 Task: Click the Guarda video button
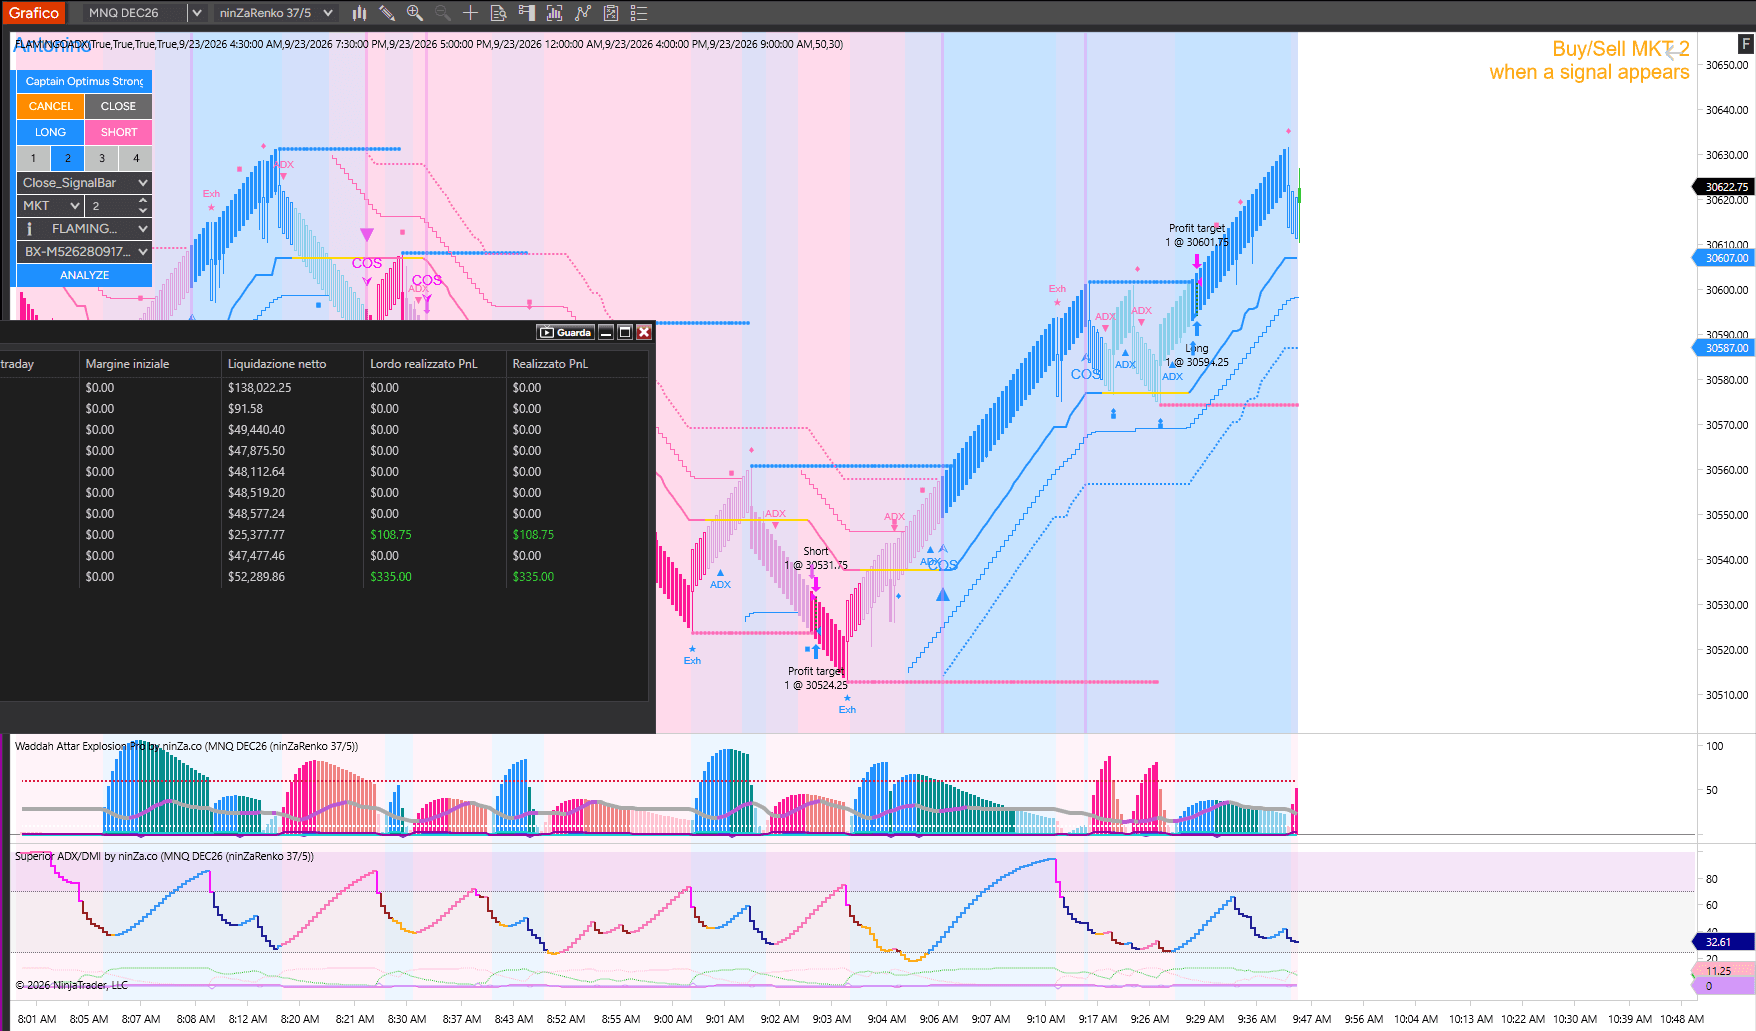pos(566,332)
